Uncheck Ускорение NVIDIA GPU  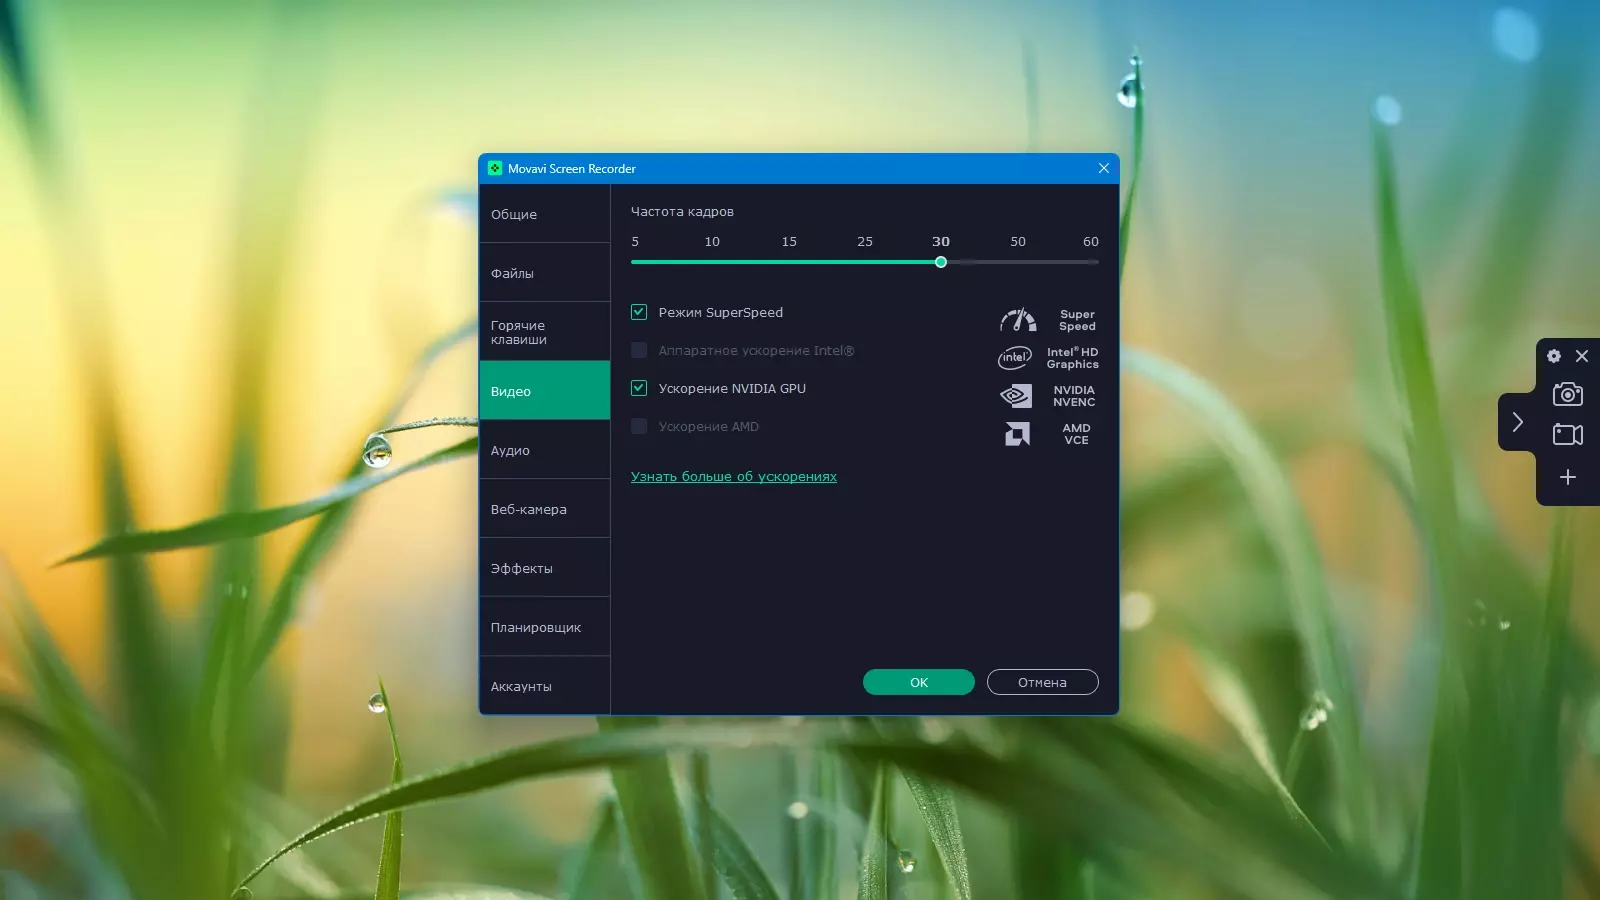pos(639,388)
